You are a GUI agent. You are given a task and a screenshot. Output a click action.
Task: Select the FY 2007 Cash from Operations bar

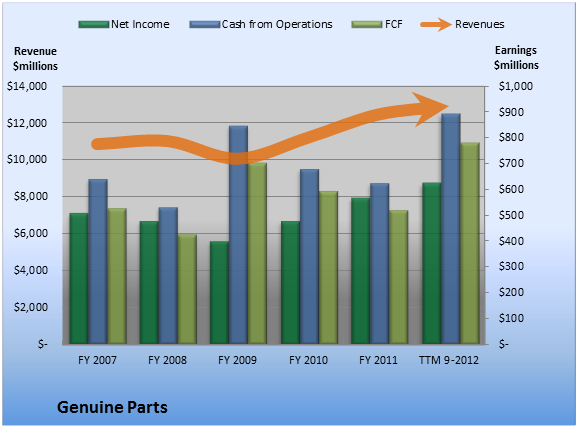[98, 262]
